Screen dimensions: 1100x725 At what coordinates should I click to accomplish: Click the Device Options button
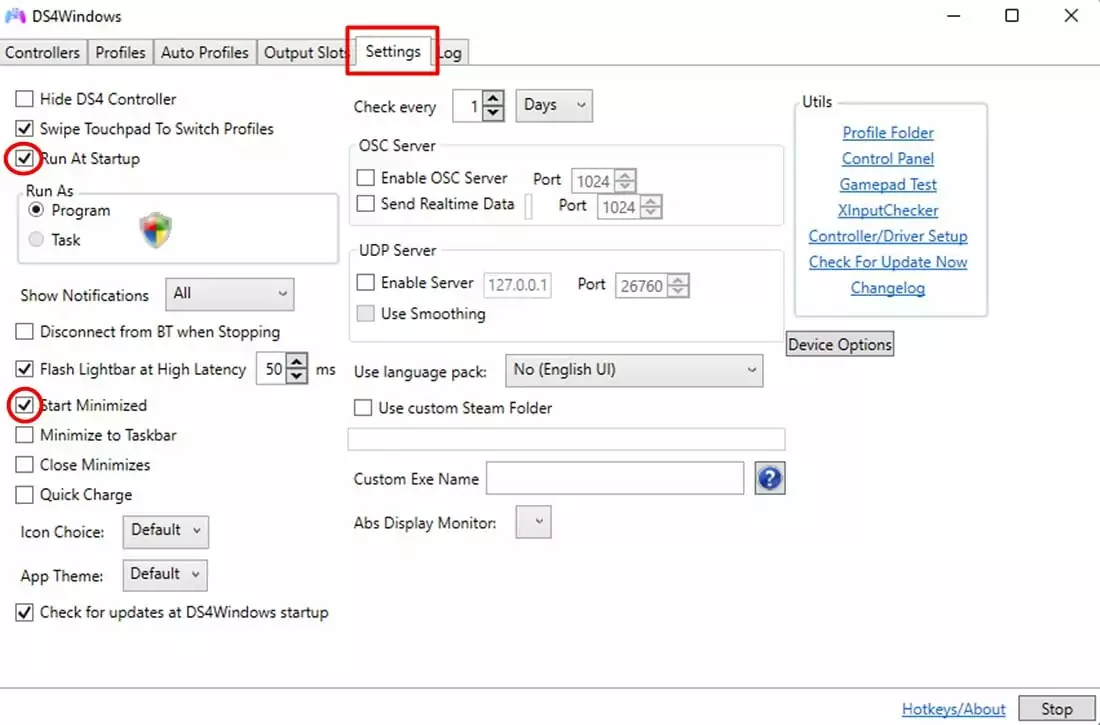pyautogui.click(x=840, y=345)
